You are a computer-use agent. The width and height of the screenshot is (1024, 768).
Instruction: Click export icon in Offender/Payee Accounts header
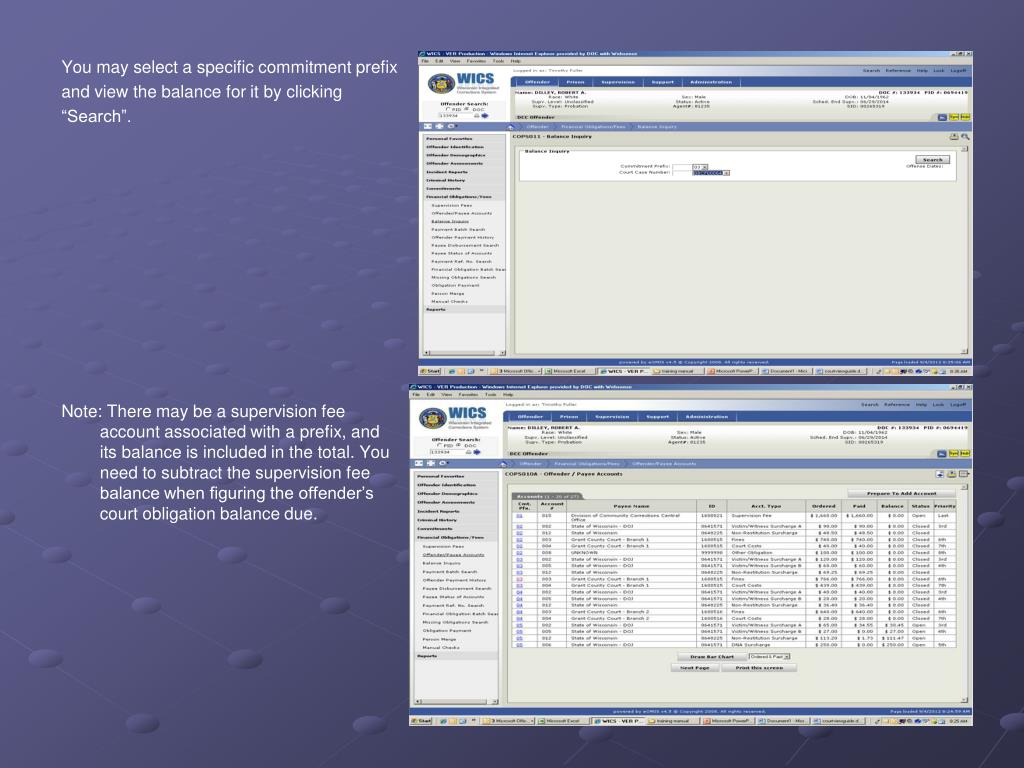coord(939,474)
